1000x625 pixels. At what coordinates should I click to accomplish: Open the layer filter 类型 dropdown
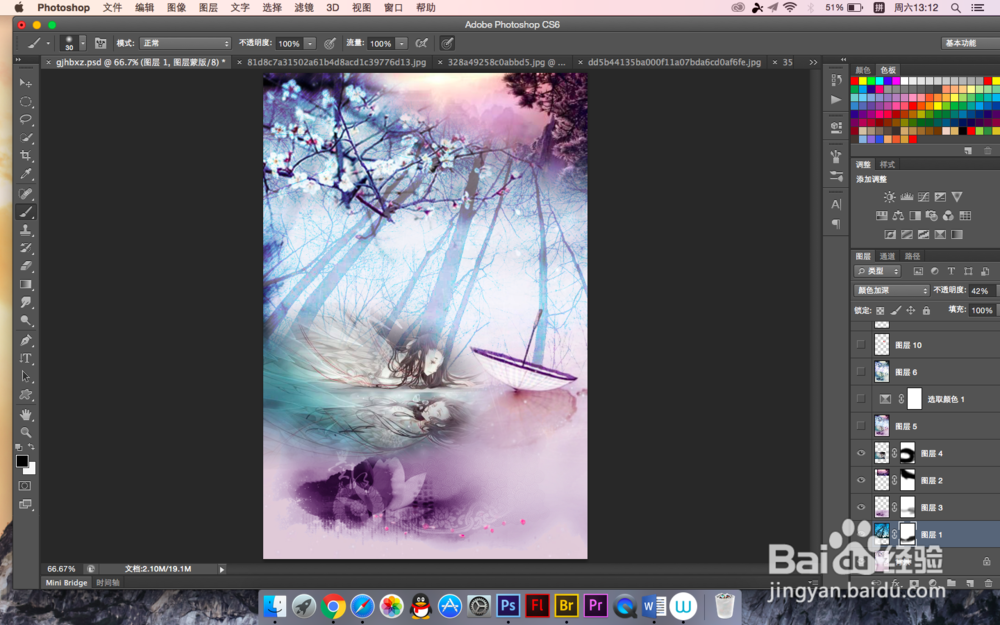878,271
